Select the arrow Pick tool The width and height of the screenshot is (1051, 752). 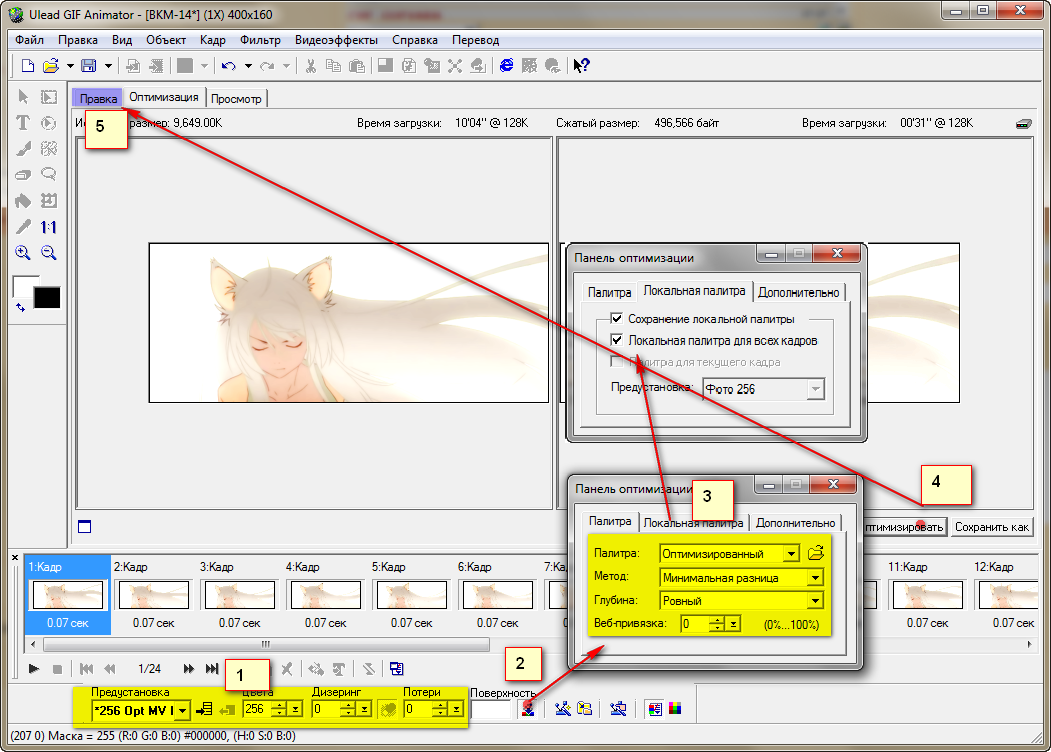(x=23, y=97)
